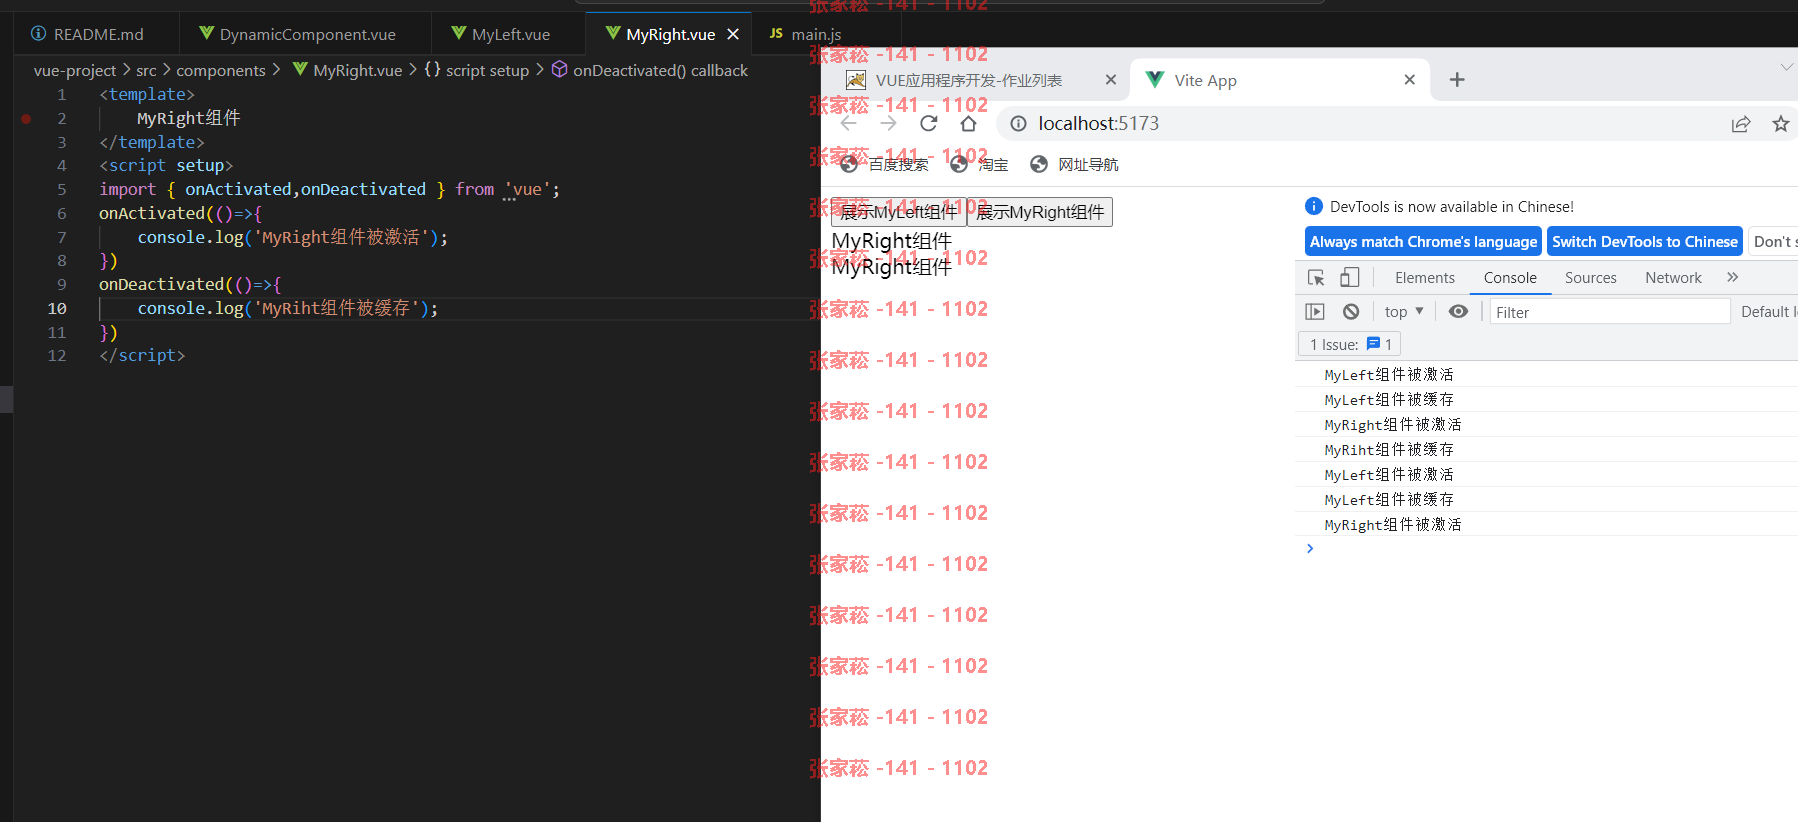Viewport: 1798px width, 822px height.
Task: Close the MyRight.vue editor tab
Action: click(x=733, y=34)
